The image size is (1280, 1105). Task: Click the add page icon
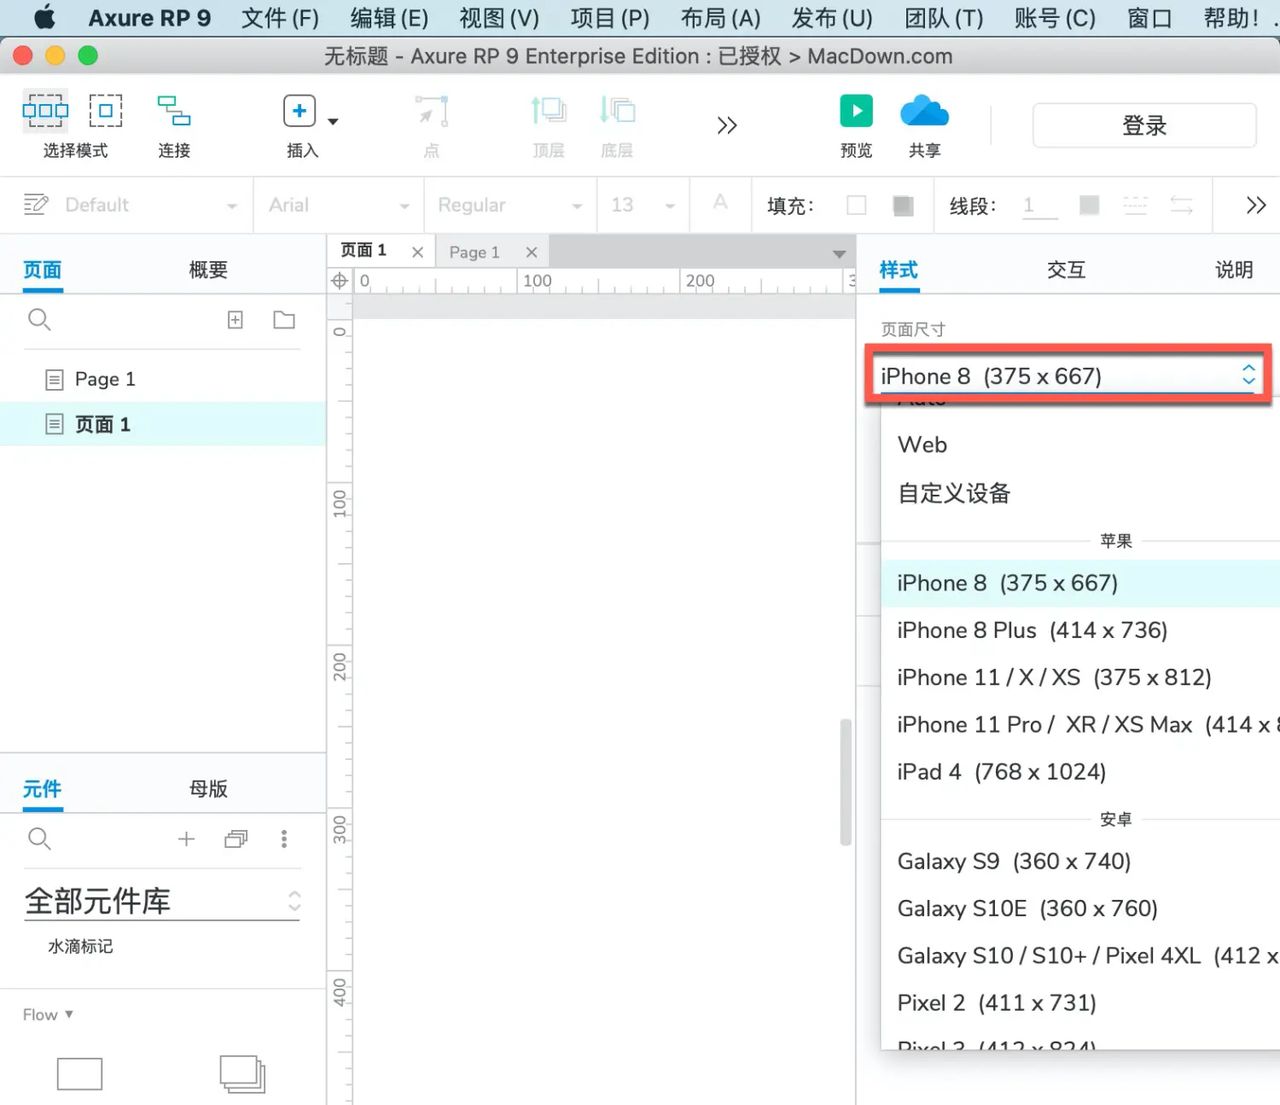235,320
